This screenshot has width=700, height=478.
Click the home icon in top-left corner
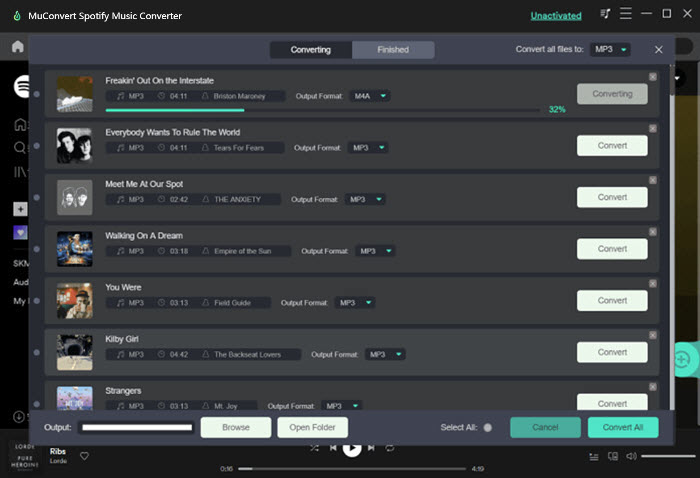[x=17, y=47]
